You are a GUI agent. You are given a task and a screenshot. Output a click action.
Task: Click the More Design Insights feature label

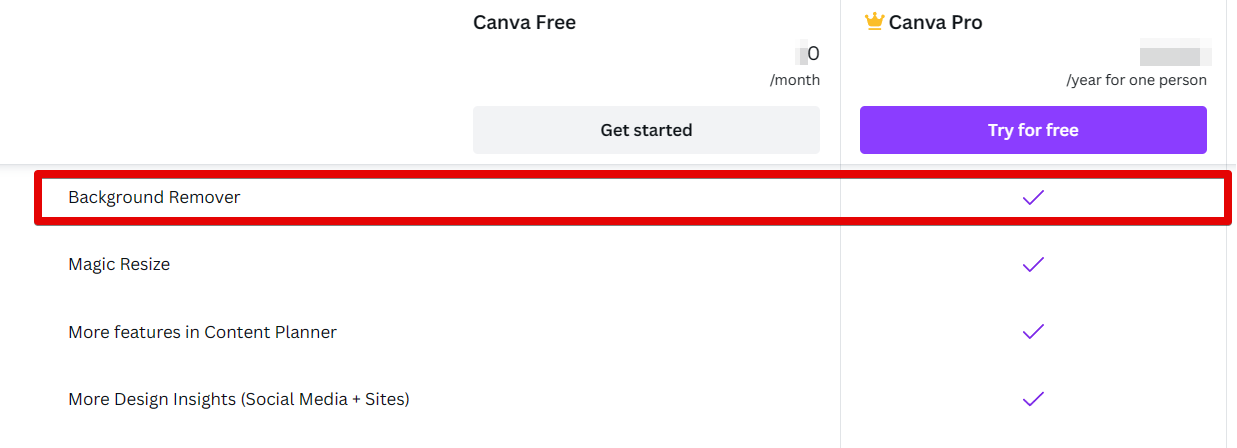coord(239,399)
